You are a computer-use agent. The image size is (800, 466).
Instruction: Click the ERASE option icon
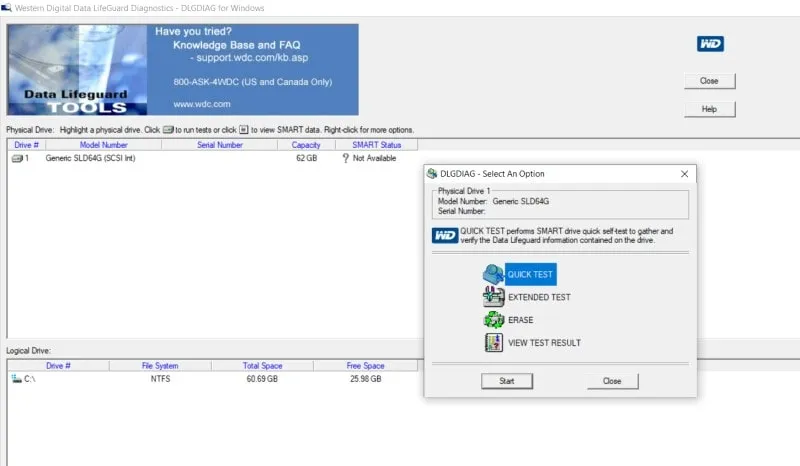click(493, 320)
